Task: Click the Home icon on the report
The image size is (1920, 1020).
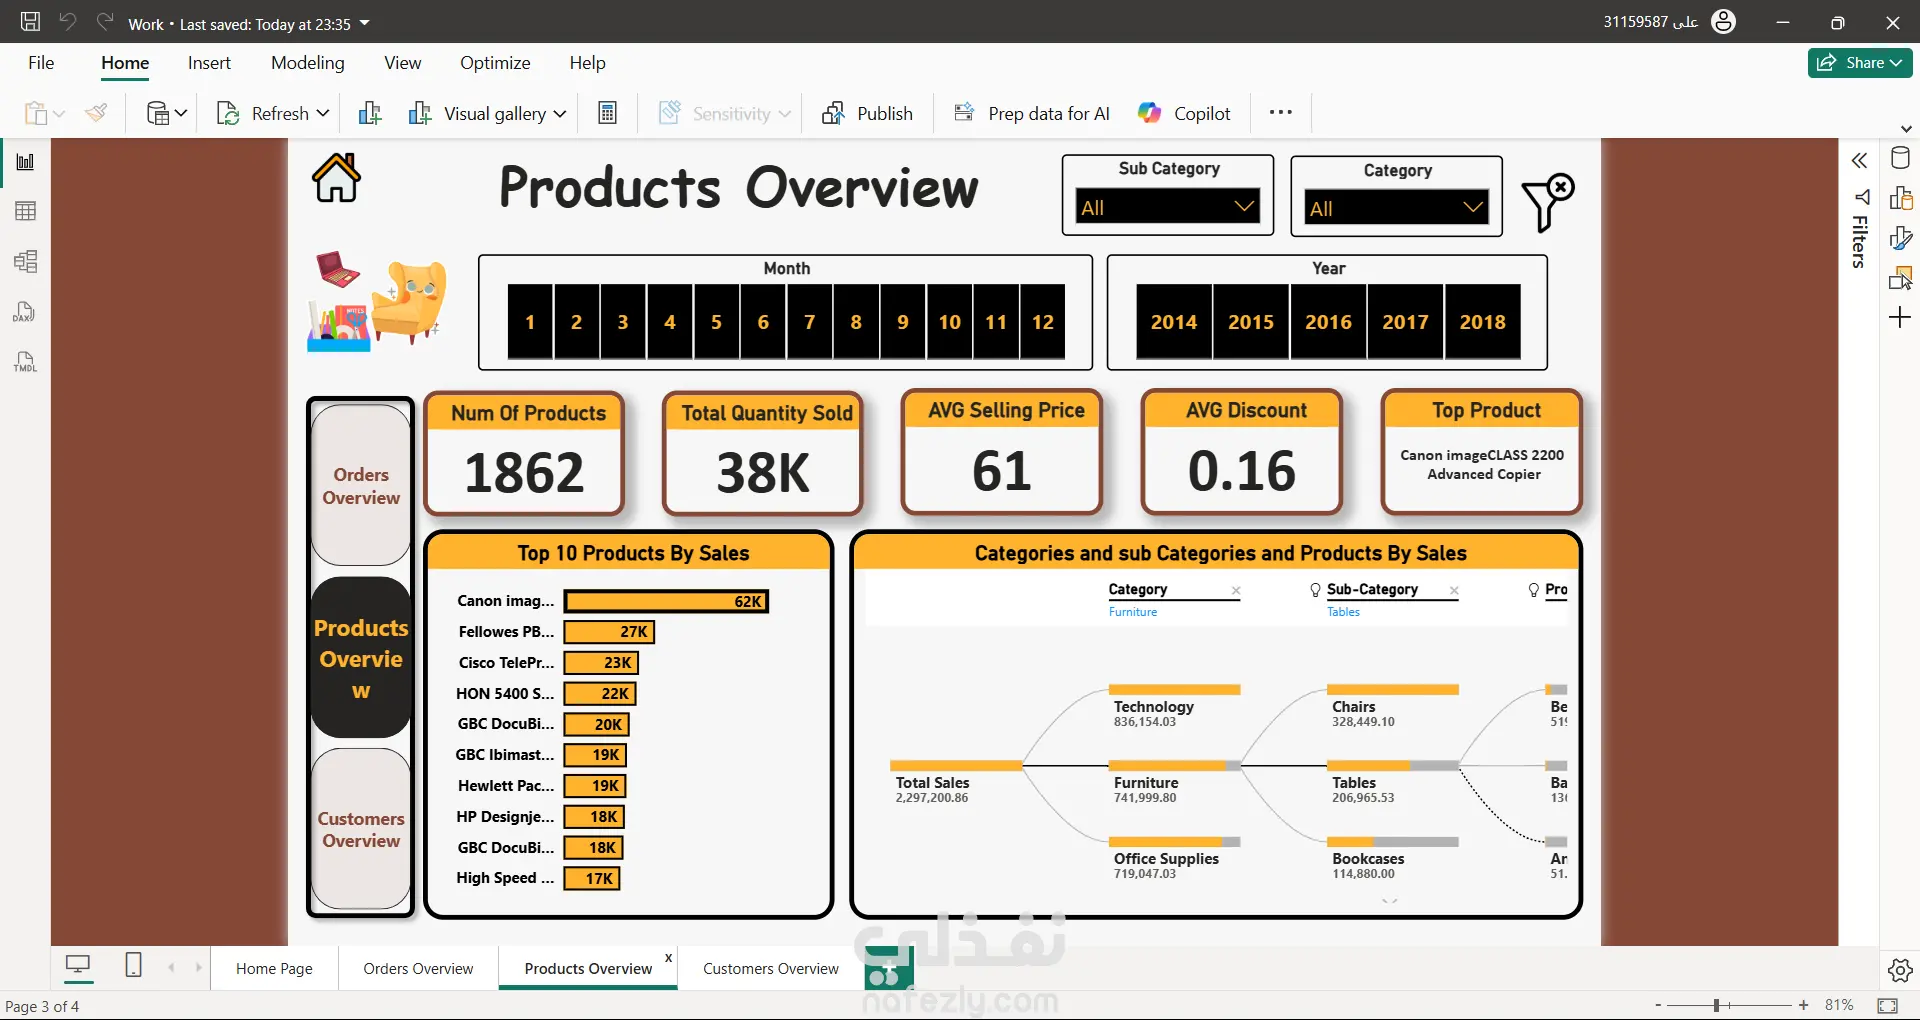Action: [x=336, y=179]
